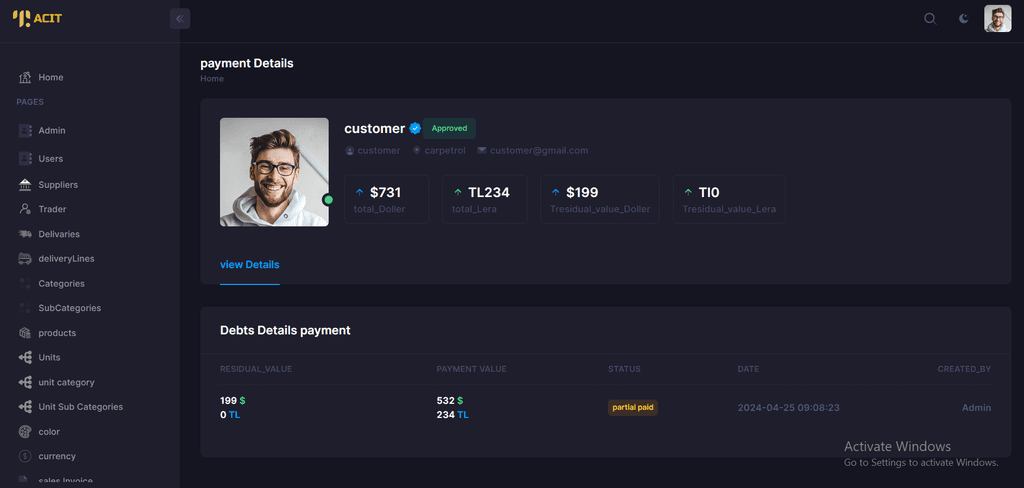Open the unit category page
Image resolution: width=1024 pixels, height=488 pixels.
click(x=67, y=382)
